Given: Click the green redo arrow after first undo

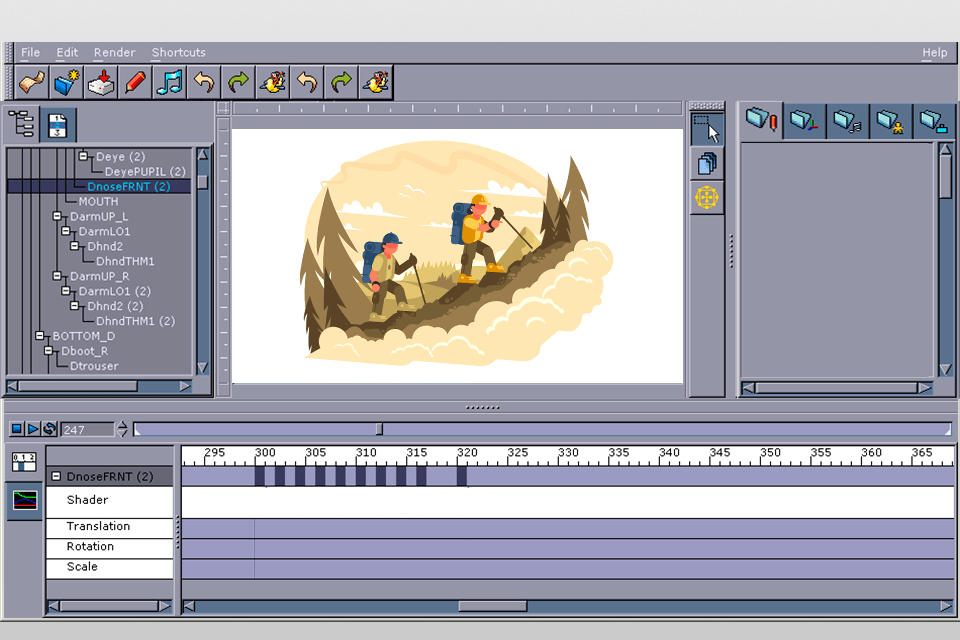Looking at the screenshot, I should [x=238, y=82].
